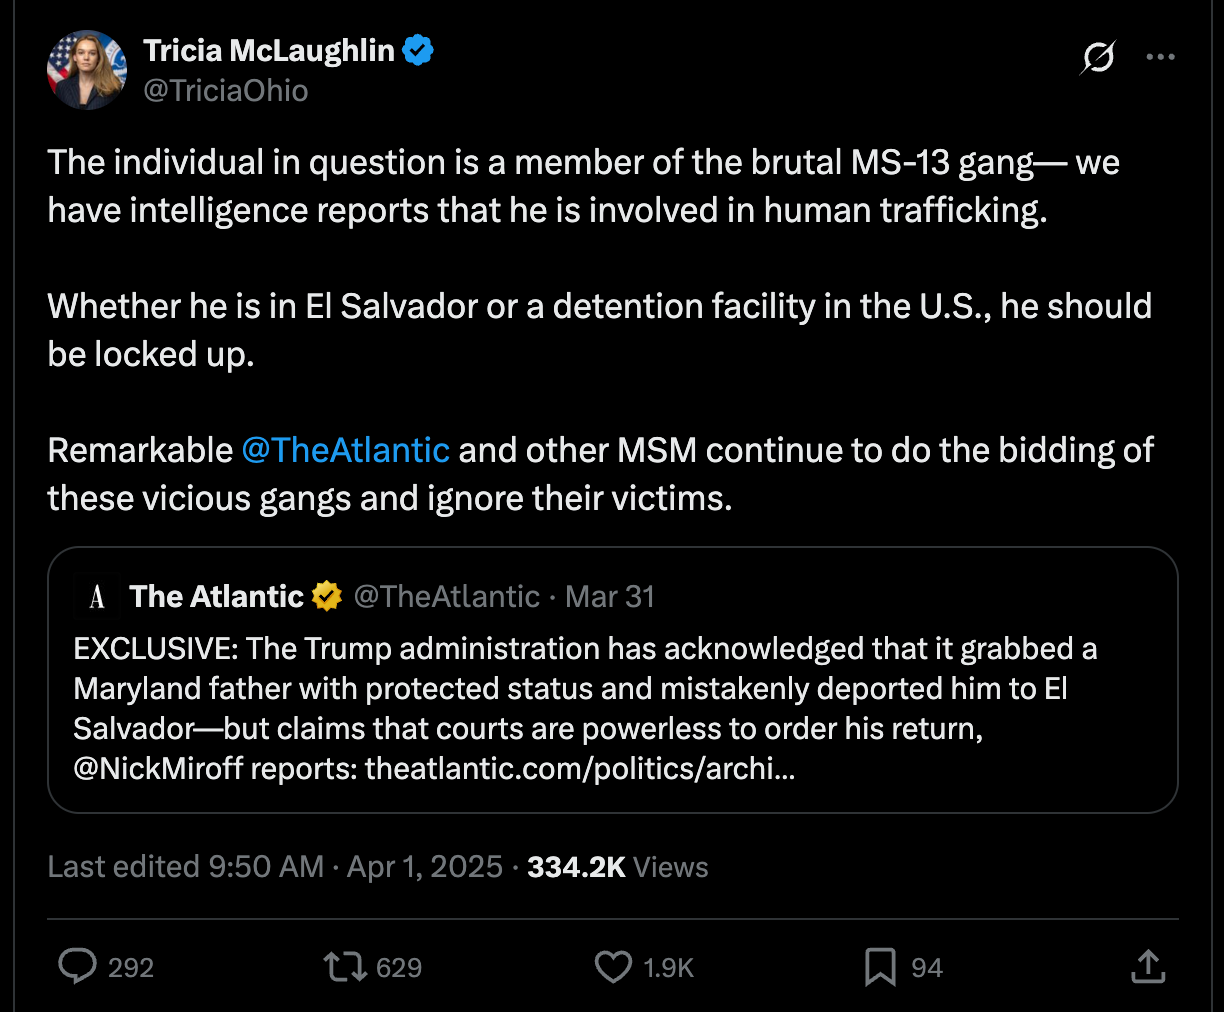
Task: Bookmark this tweet using the bookmark icon
Action: pyautogui.click(x=880, y=967)
